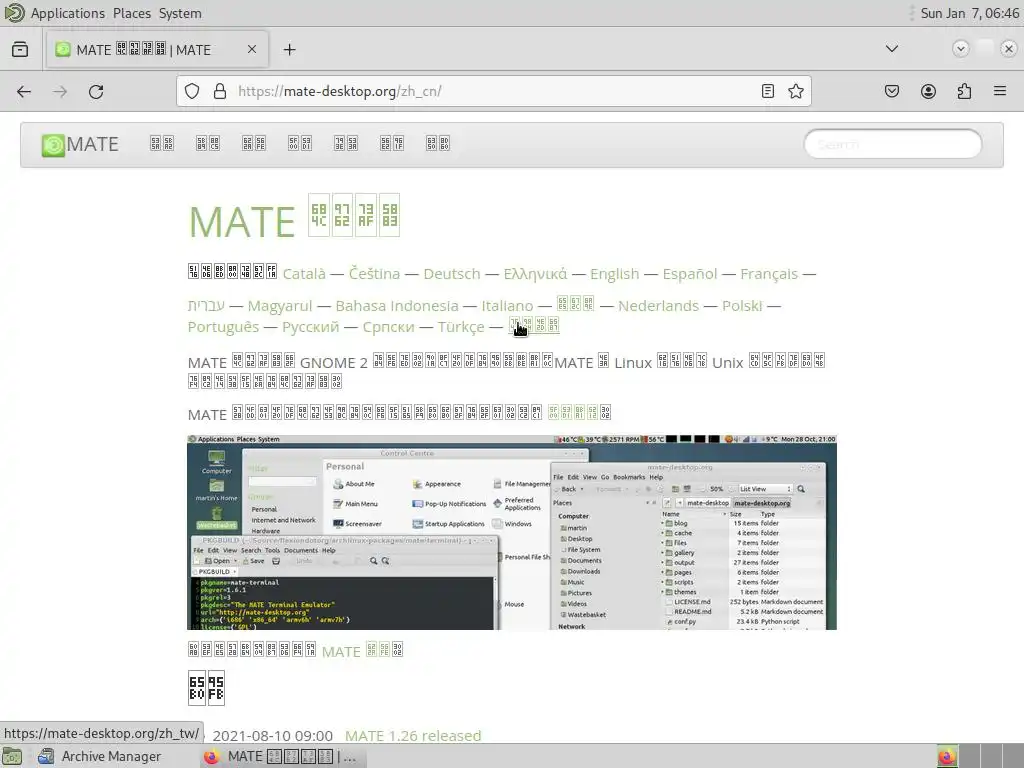Open the Firefox account icon
Viewport: 1024px width, 768px height.
click(x=928, y=91)
